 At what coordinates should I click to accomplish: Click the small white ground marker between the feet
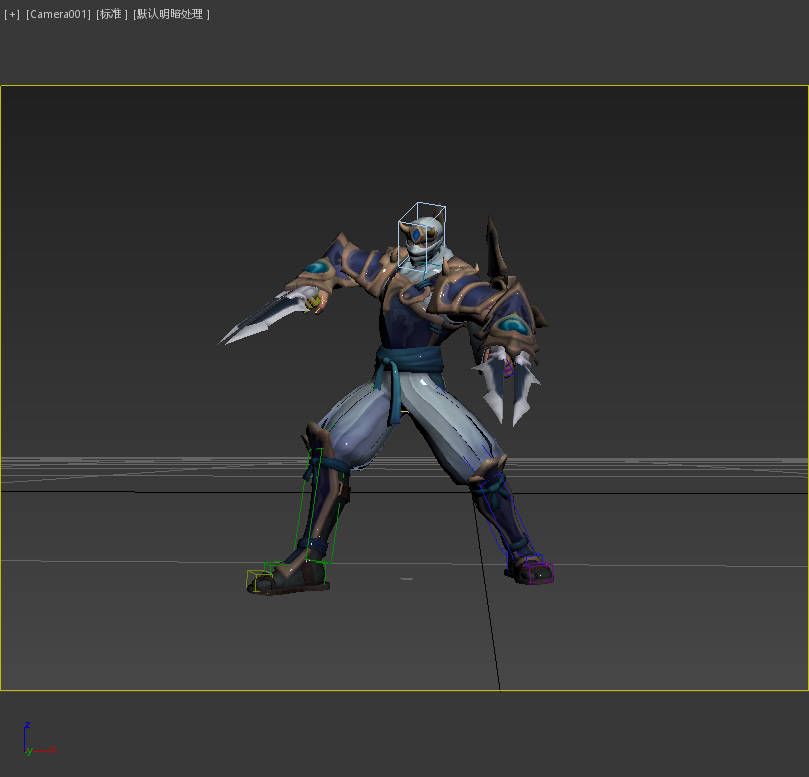[406, 578]
